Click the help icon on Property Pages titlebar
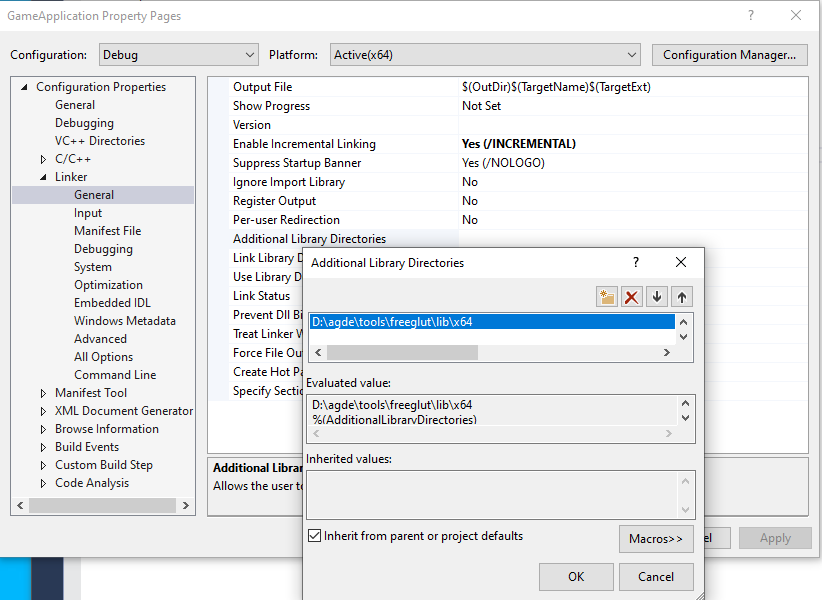The width and height of the screenshot is (822, 600). 750,16
